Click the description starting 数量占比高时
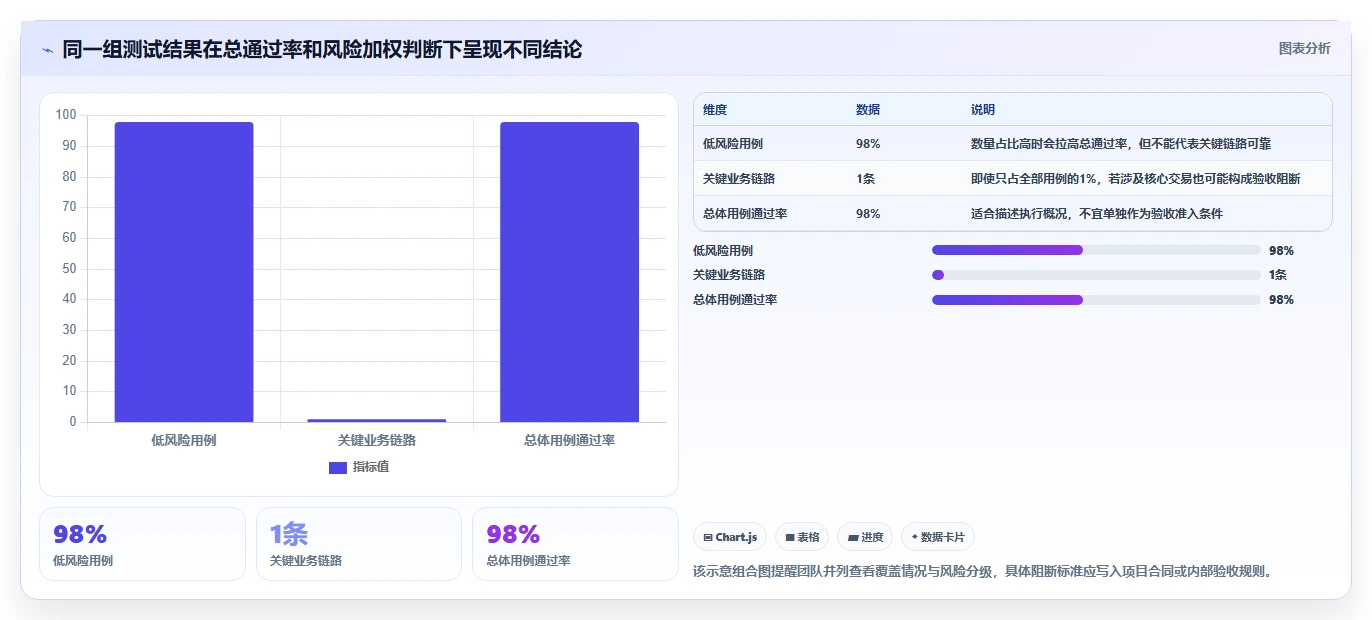 [1121, 144]
